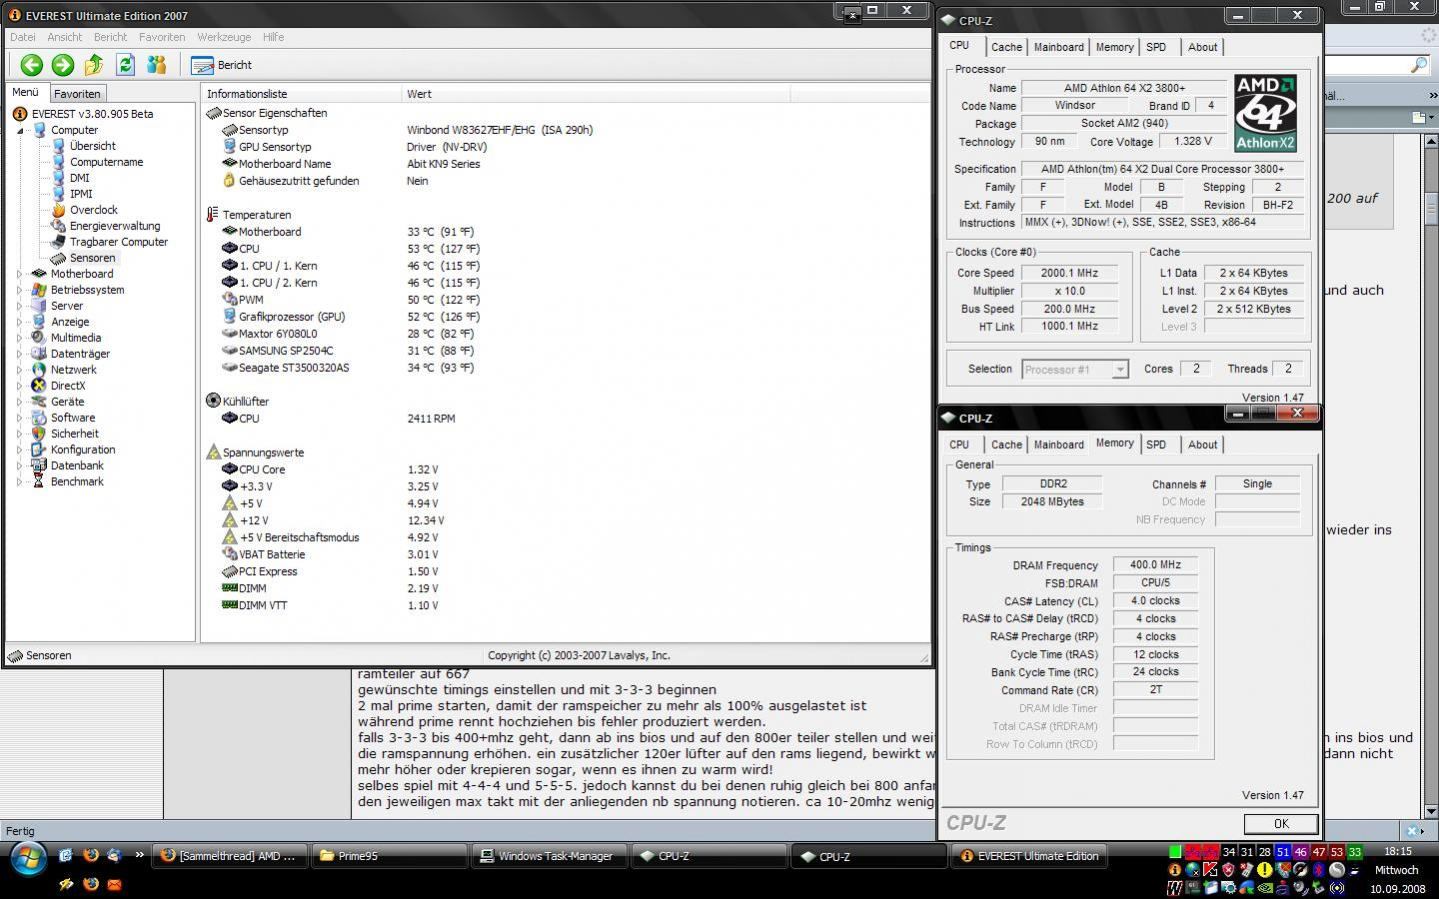Expand the Datenträger tree node
1439x899 pixels.
pyautogui.click(x=19, y=354)
